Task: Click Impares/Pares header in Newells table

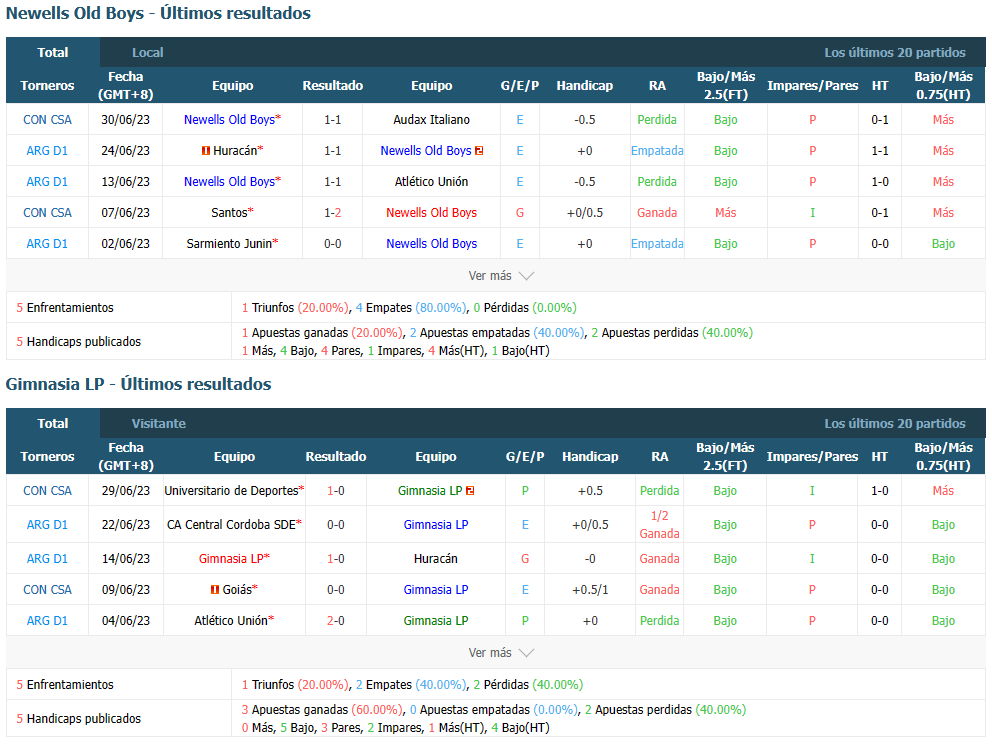Action: (x=812, y=85)
